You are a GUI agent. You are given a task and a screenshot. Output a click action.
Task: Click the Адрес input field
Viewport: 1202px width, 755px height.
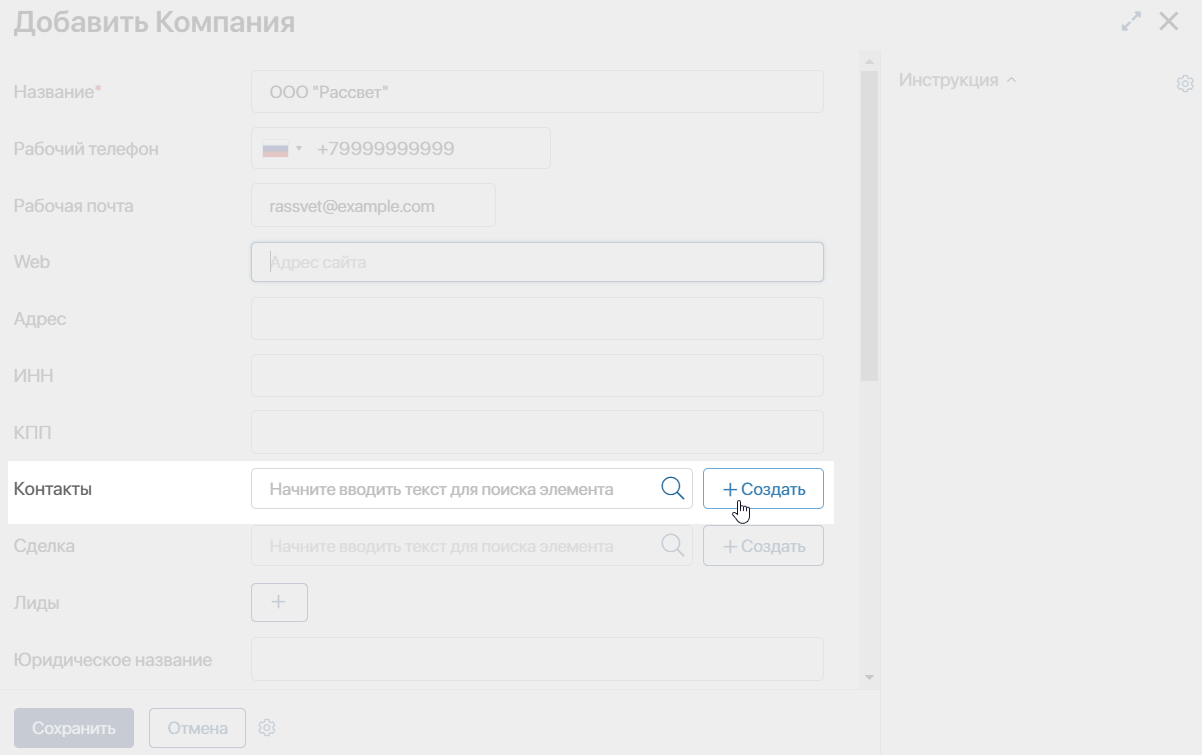(537, 319)
